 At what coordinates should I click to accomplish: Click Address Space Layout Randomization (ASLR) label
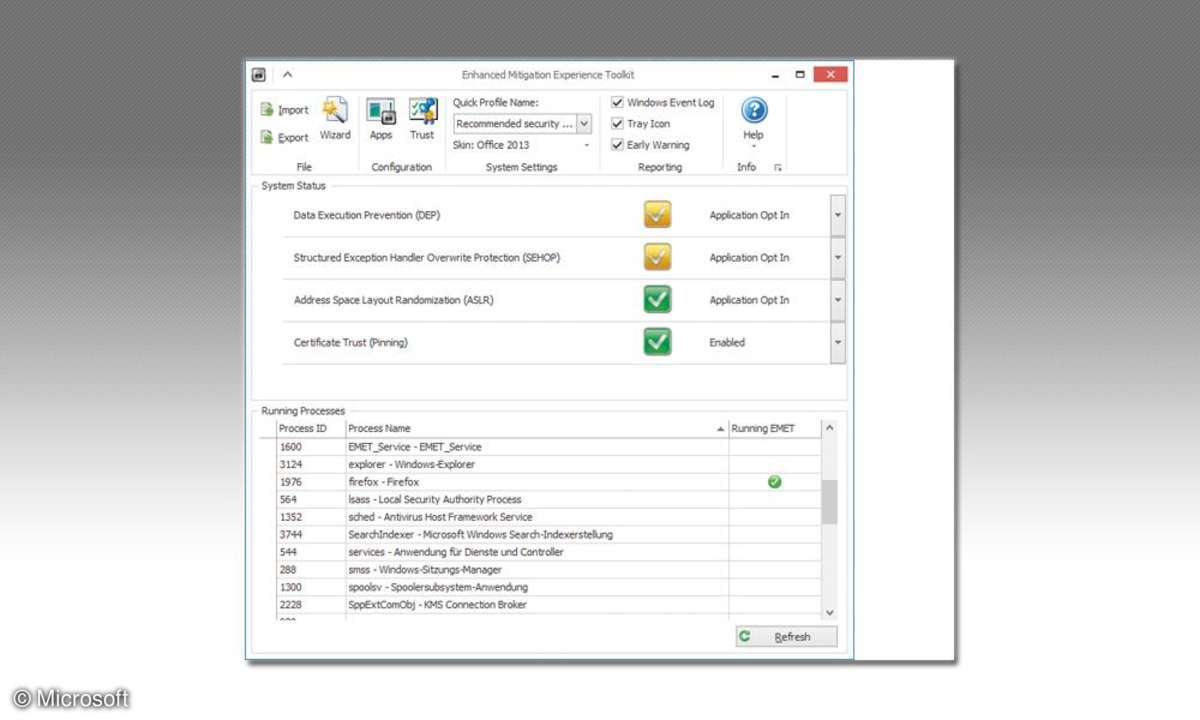click(x=393, y=300)
